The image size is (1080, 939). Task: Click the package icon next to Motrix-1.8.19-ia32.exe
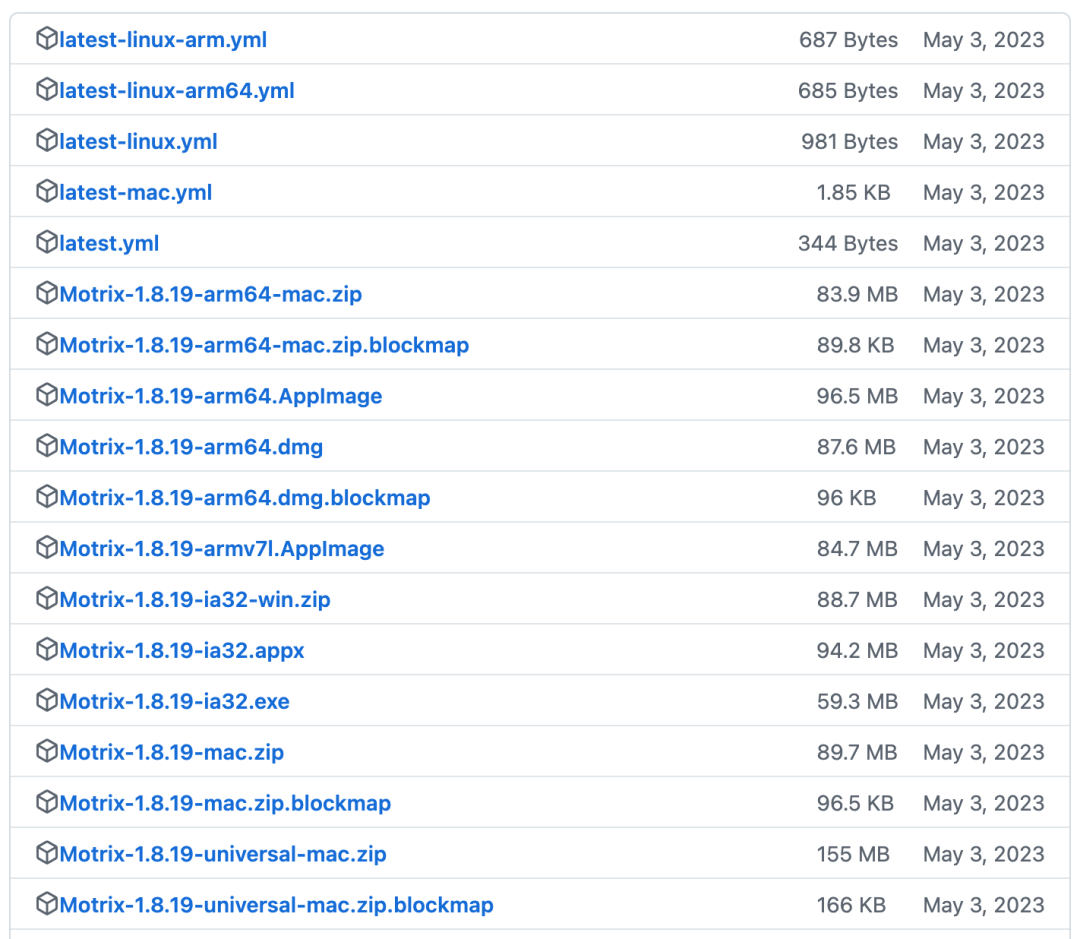click(46, 701)
